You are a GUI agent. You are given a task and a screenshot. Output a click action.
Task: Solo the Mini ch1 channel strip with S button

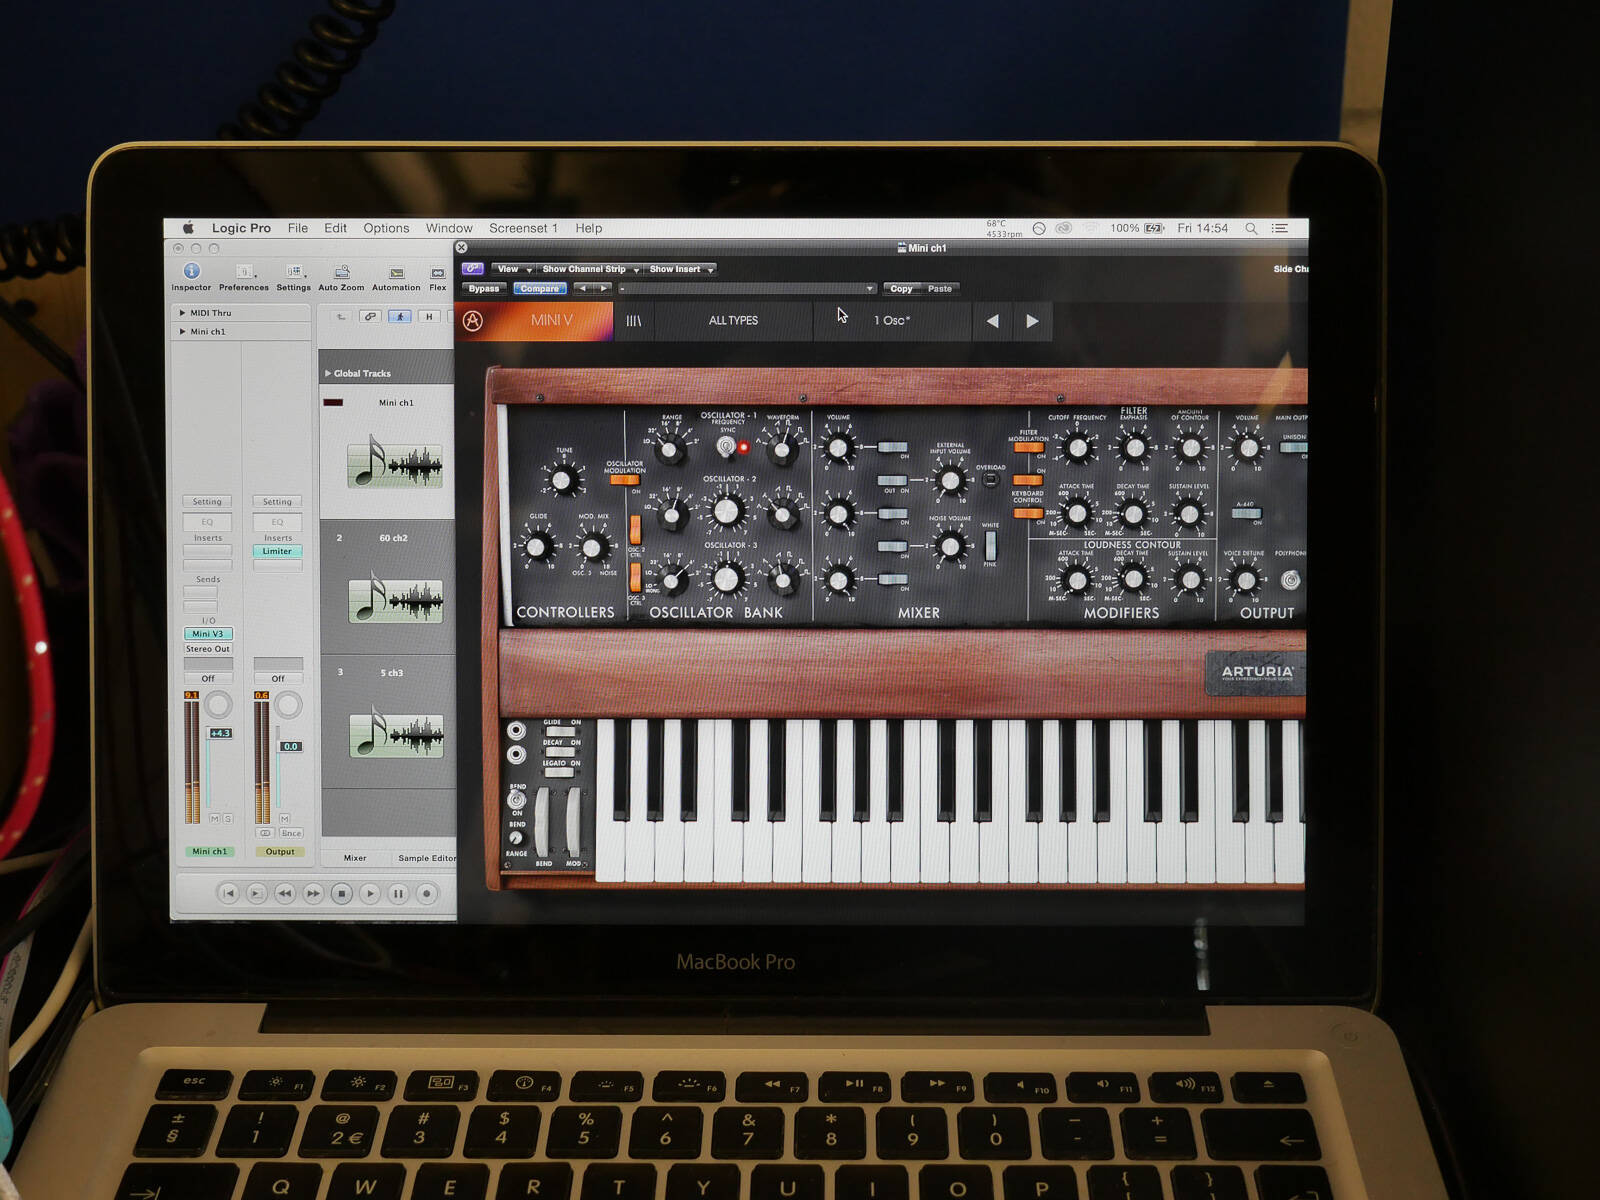point(228,818)
